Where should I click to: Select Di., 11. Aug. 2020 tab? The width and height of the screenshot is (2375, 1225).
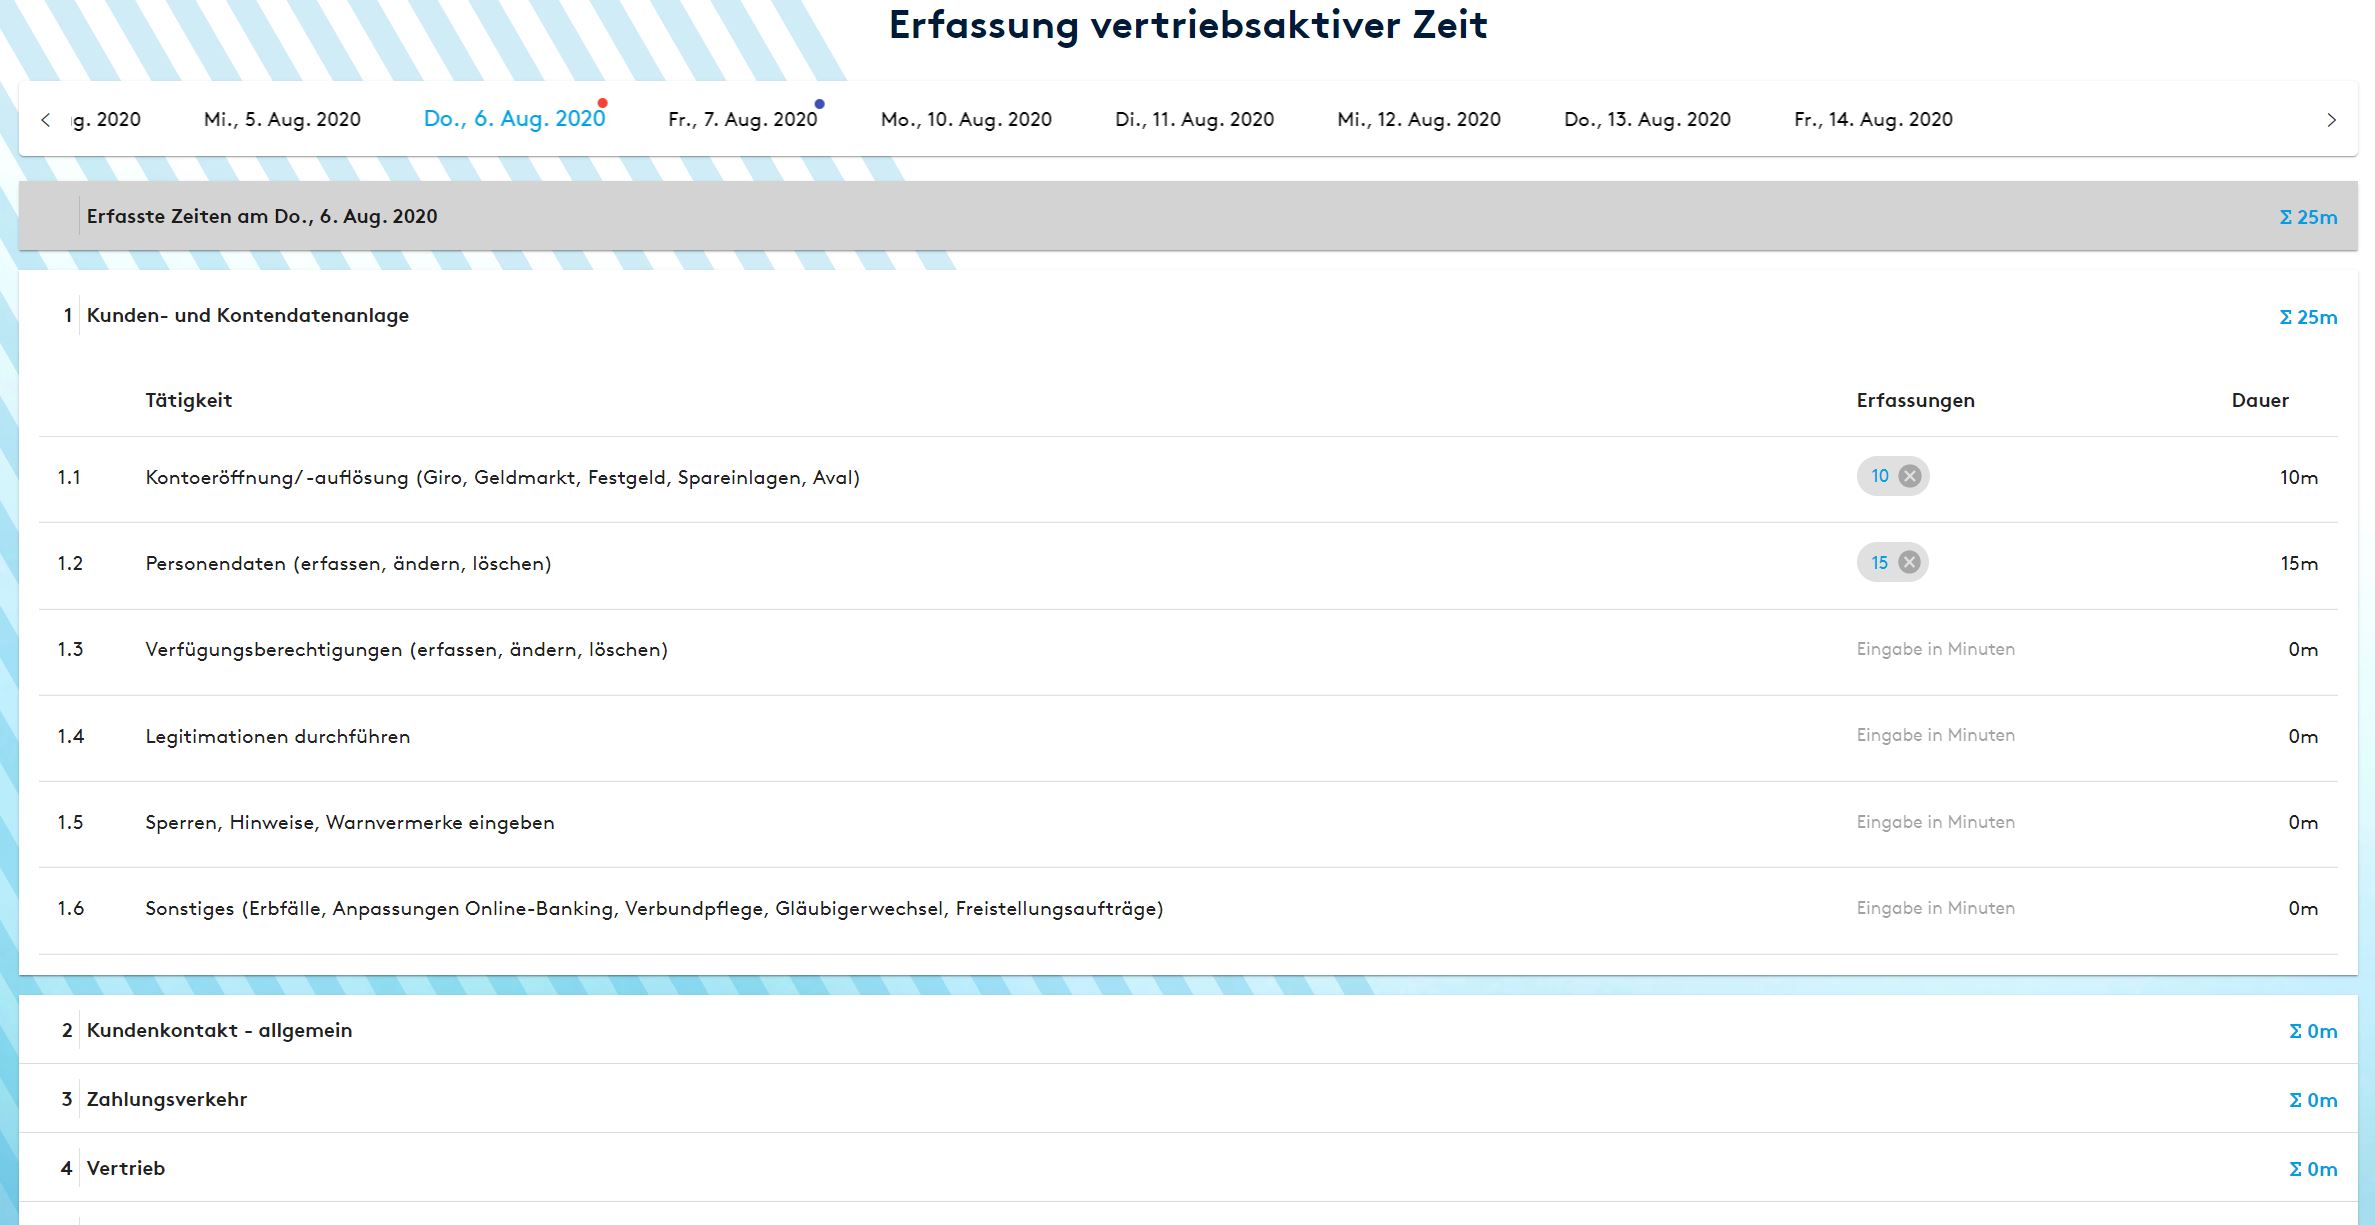1194,120
